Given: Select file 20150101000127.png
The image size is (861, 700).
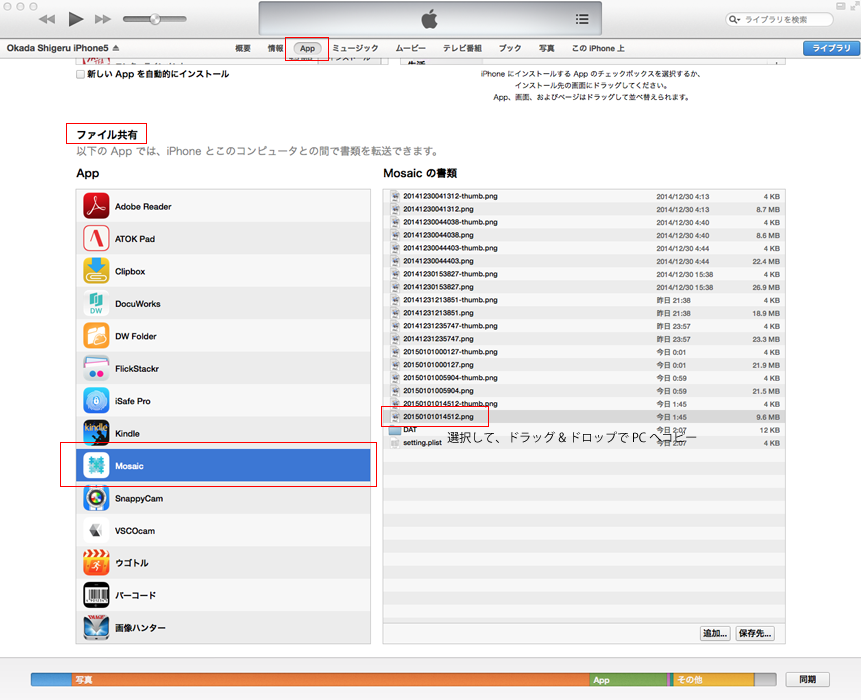Looking at the screenshot, I should click(438, 365).
